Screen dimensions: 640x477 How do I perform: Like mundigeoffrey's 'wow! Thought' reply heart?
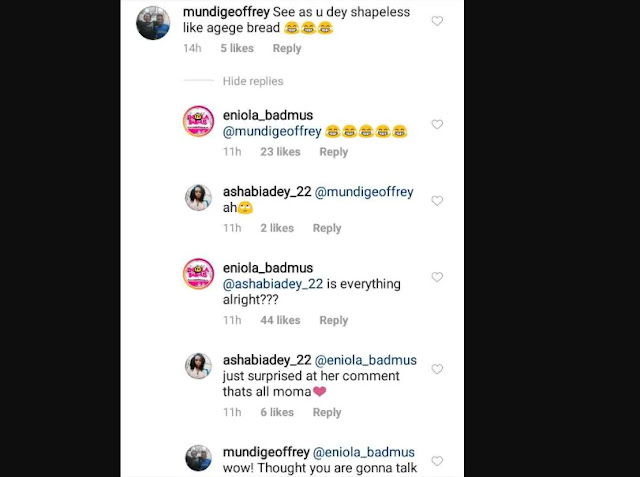tap(437, 461)
